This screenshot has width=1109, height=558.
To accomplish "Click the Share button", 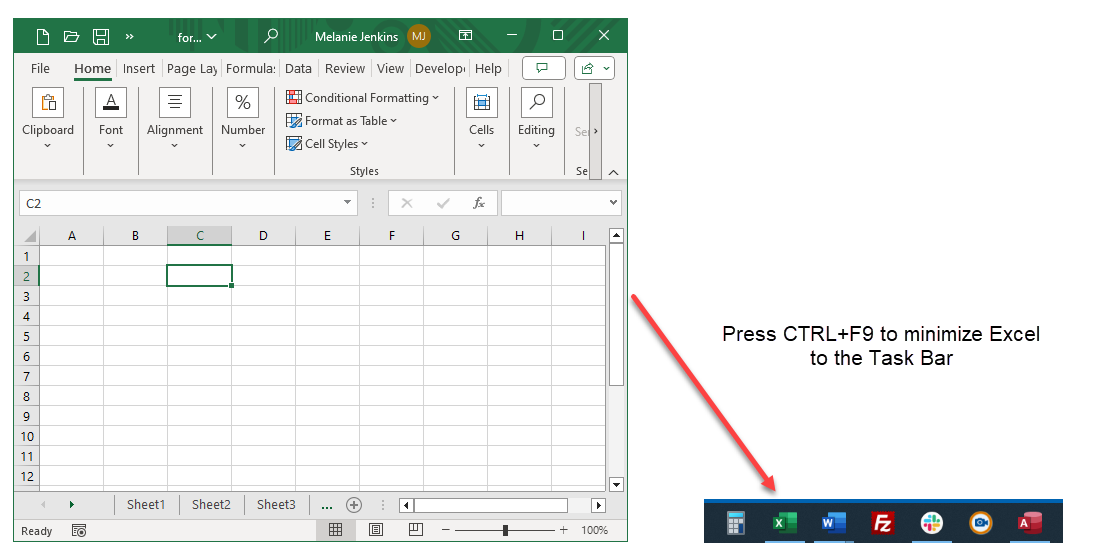I will (x=594, y=68).
